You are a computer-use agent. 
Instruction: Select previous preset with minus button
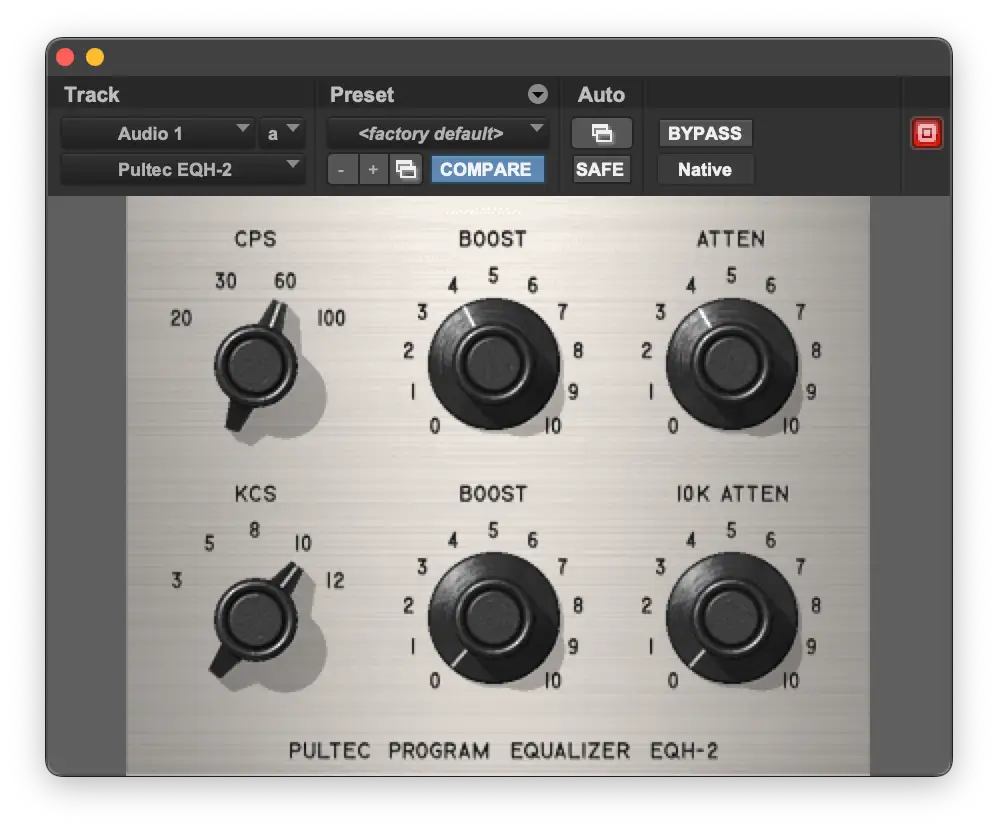click(x=342, y=170)
